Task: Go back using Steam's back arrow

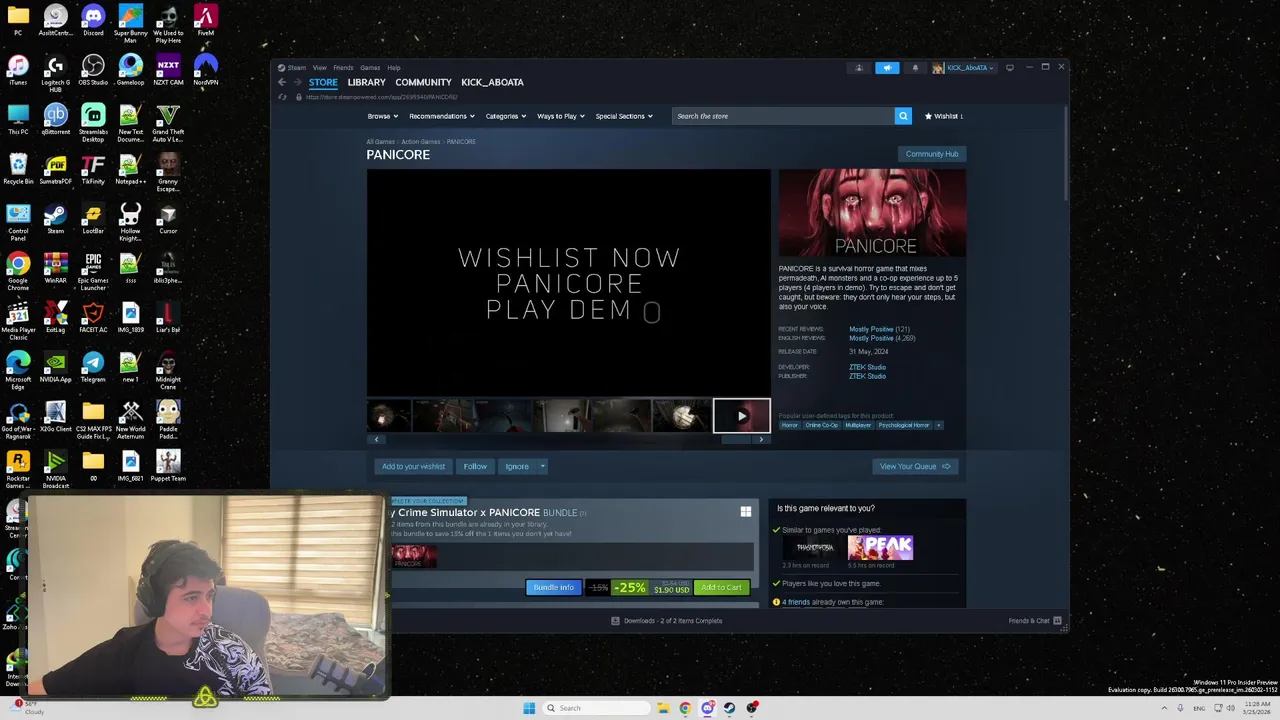Action: pyautogui.click(x=282, y=82)
